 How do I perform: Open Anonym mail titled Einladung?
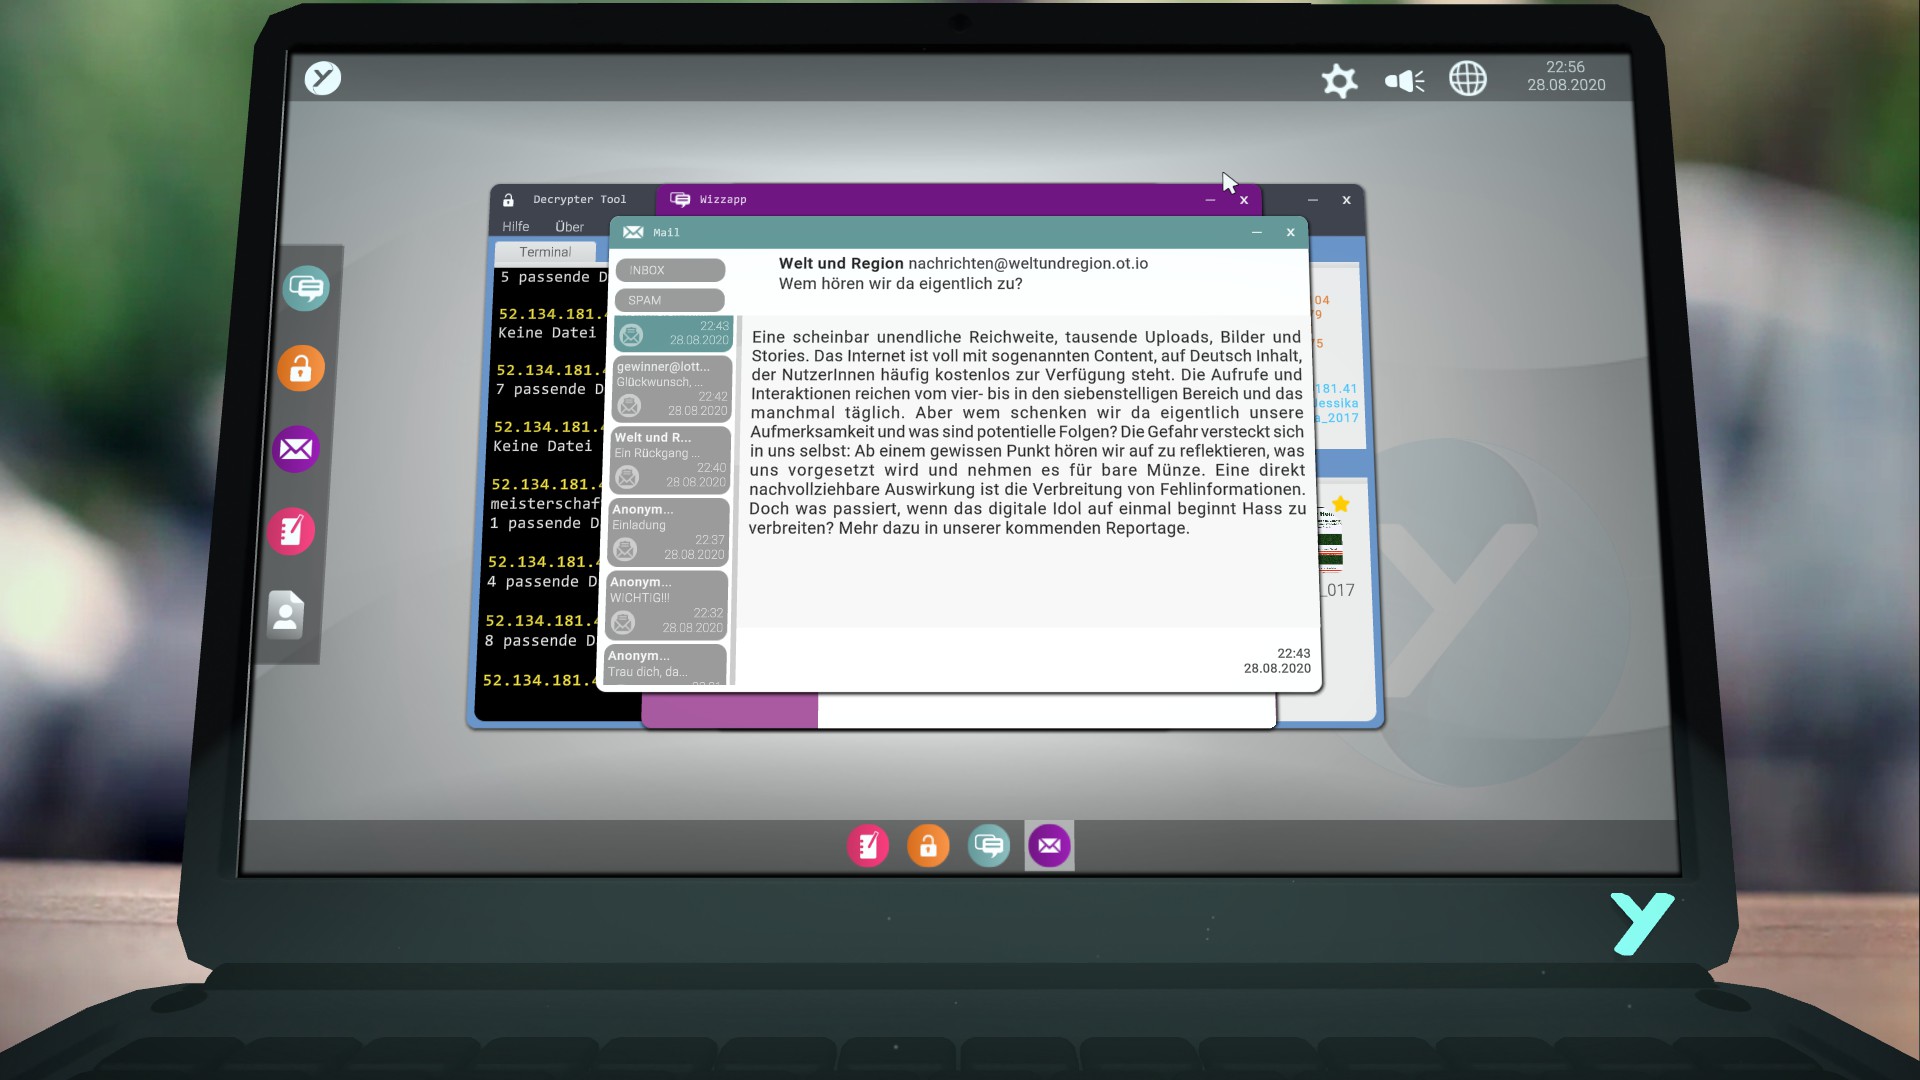point(668,532)
